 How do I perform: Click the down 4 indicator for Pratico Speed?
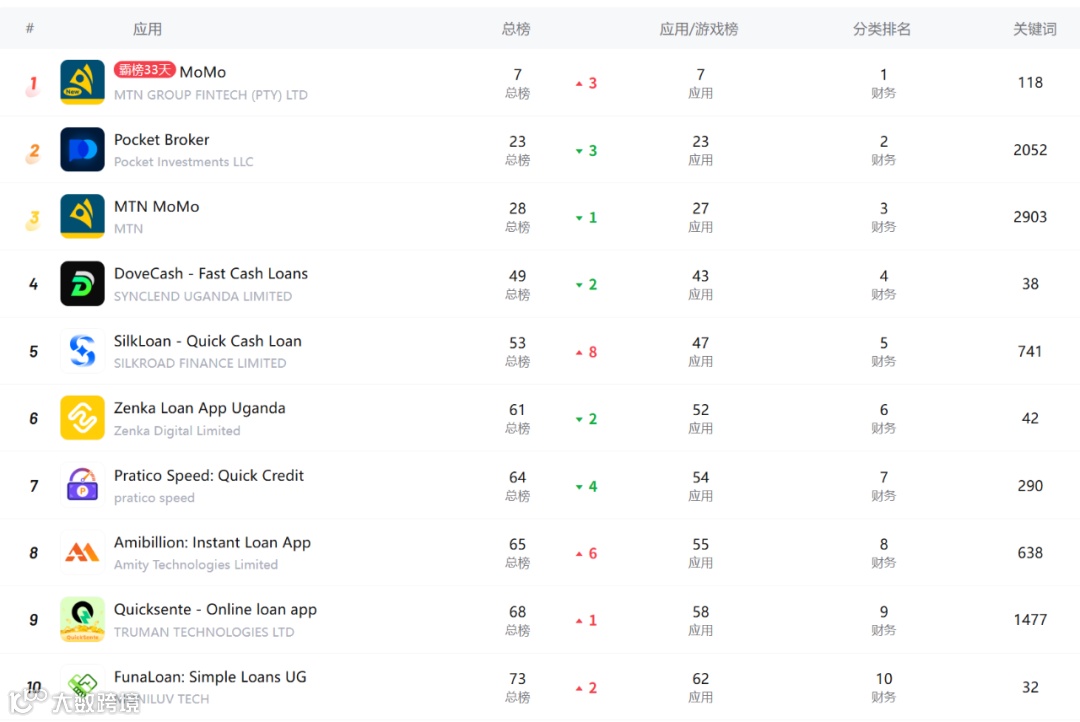[586, 486]
